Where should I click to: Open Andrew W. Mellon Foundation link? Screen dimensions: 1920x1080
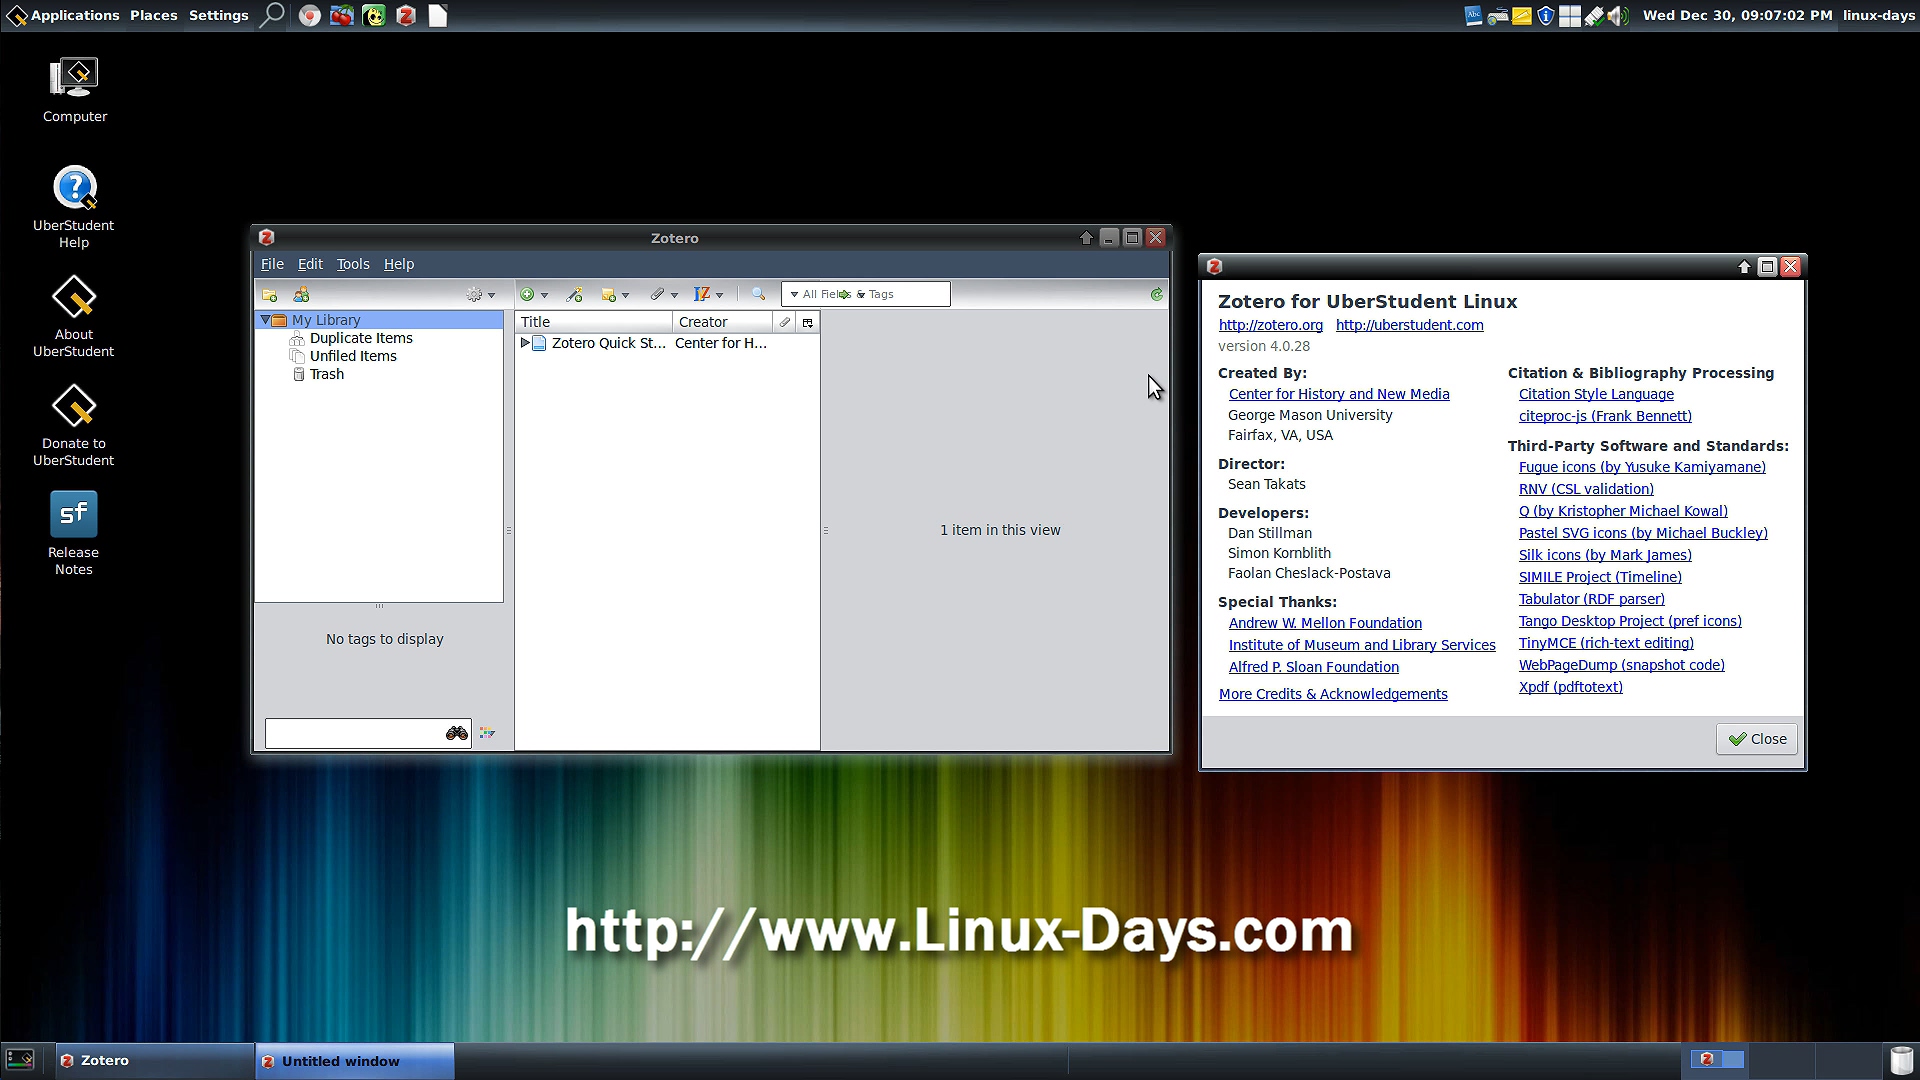(x=1325, y=623)
